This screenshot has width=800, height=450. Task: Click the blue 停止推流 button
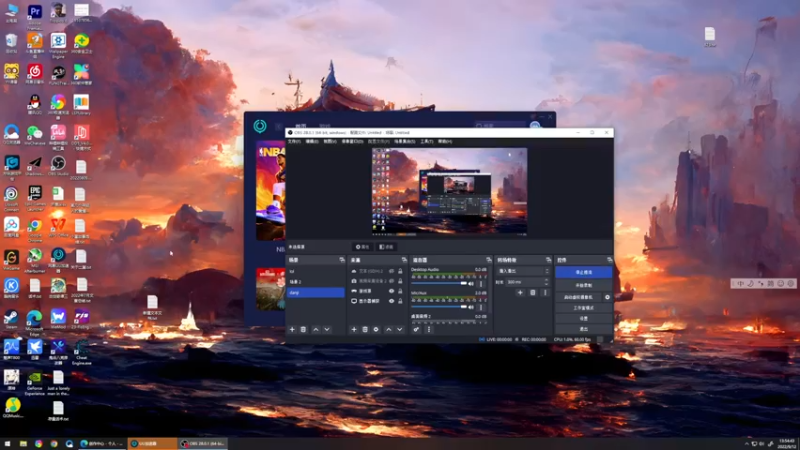click(584, 272)
